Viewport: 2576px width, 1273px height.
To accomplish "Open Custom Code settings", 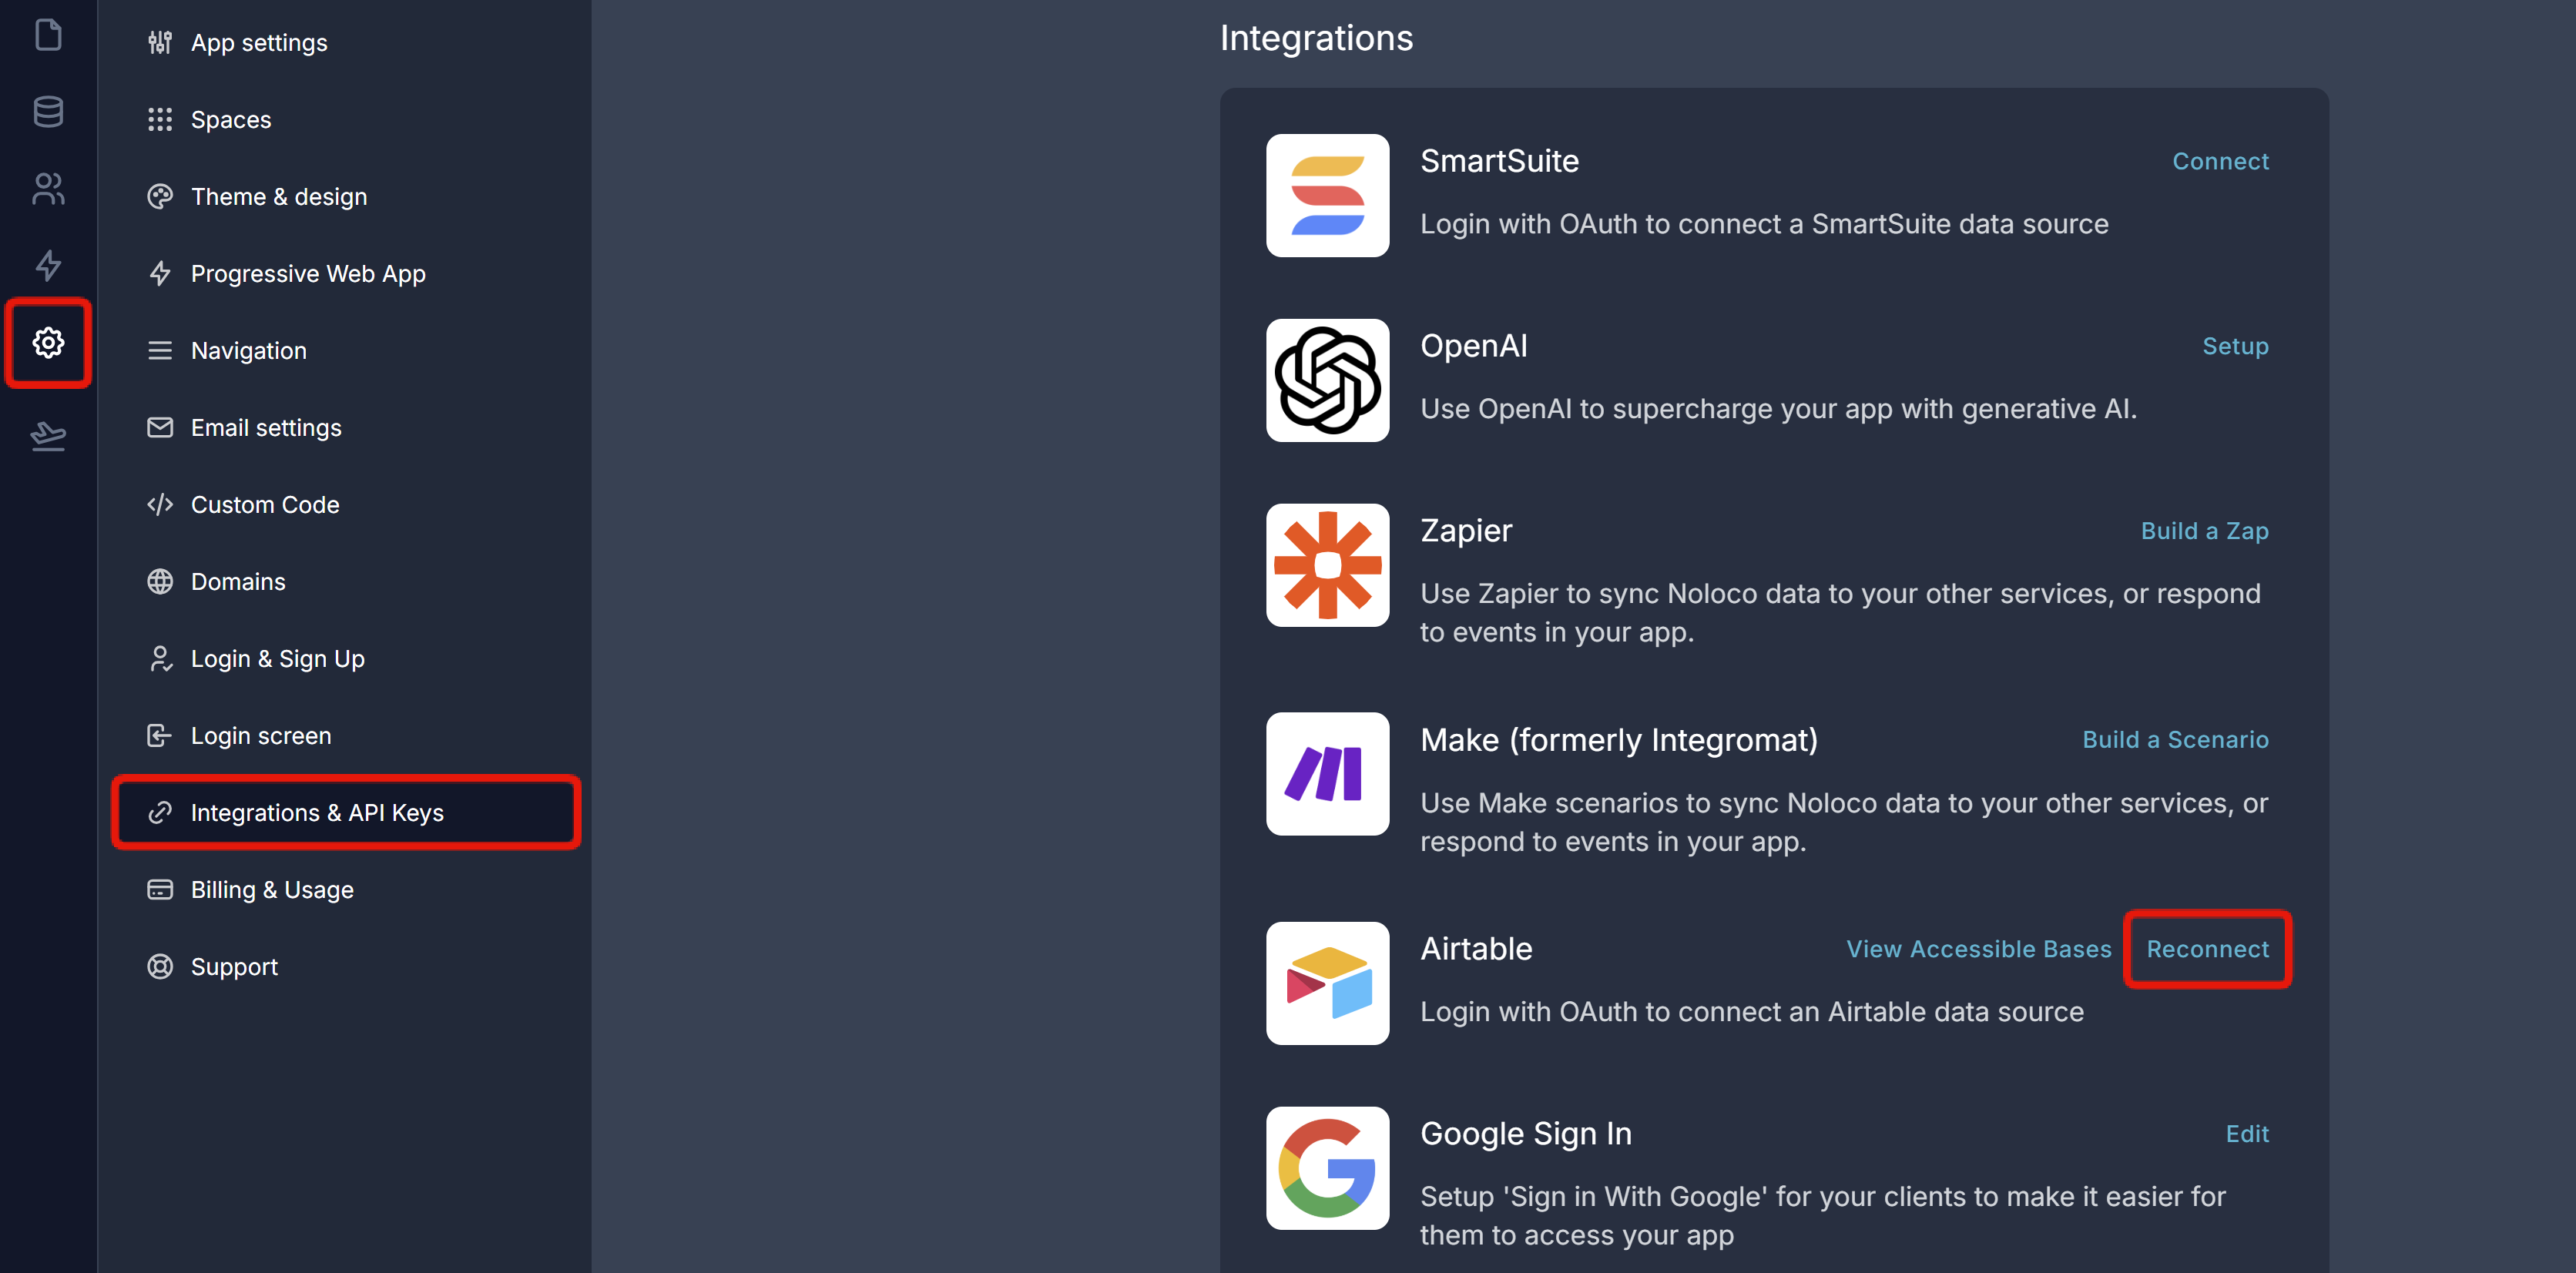I will pos(264,505).
